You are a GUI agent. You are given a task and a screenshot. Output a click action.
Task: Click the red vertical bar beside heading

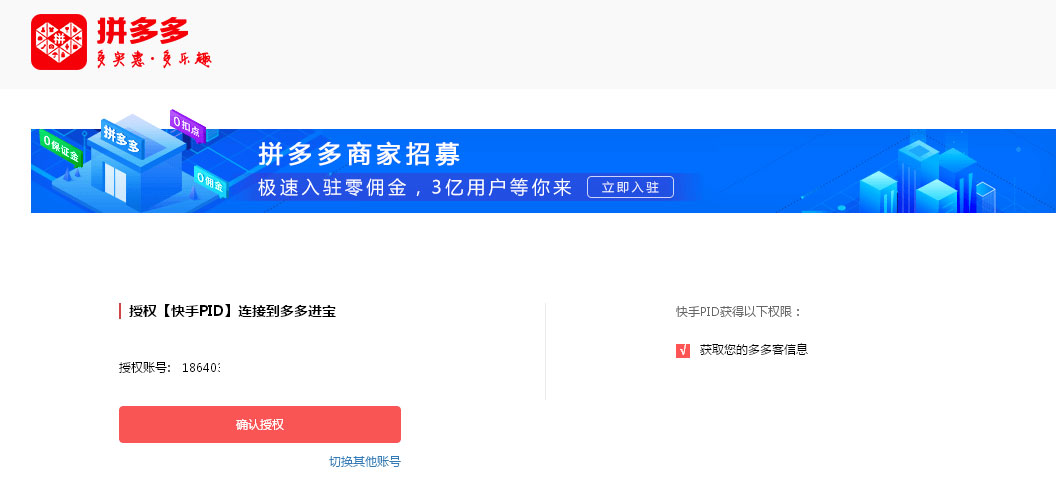point(120,312)
